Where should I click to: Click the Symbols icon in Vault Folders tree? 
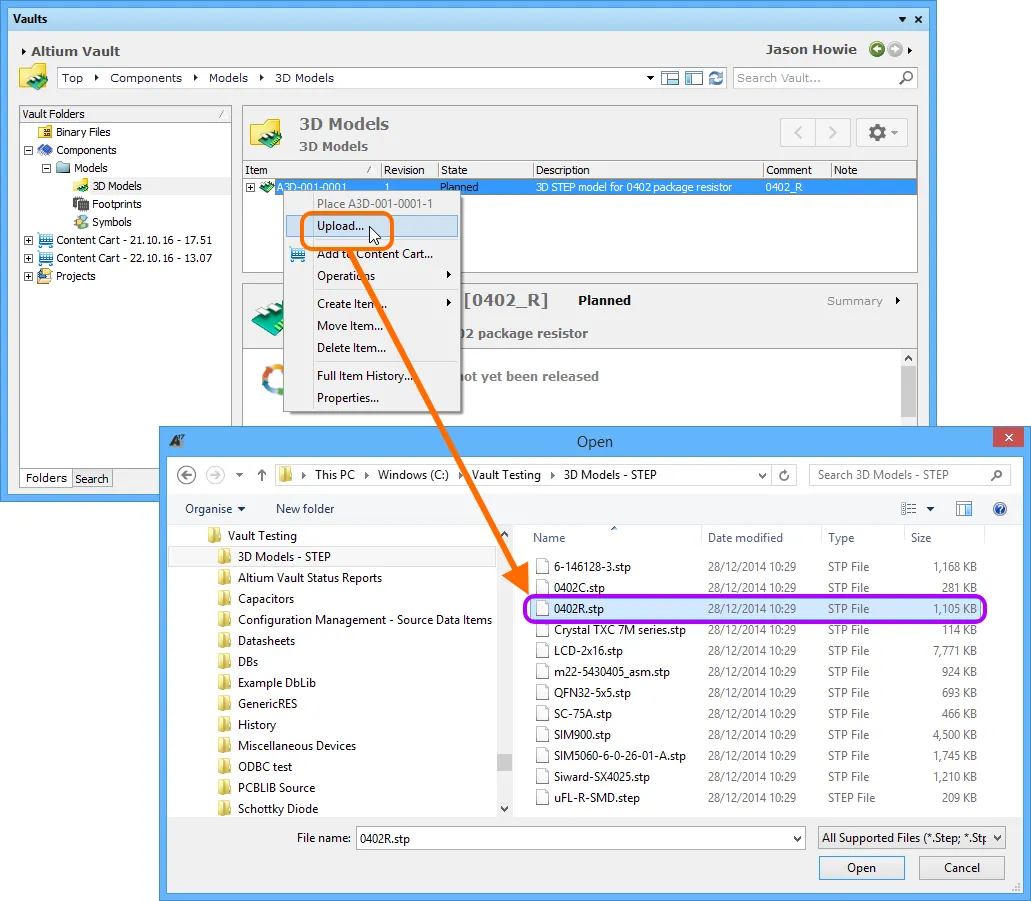pos(81,222)
